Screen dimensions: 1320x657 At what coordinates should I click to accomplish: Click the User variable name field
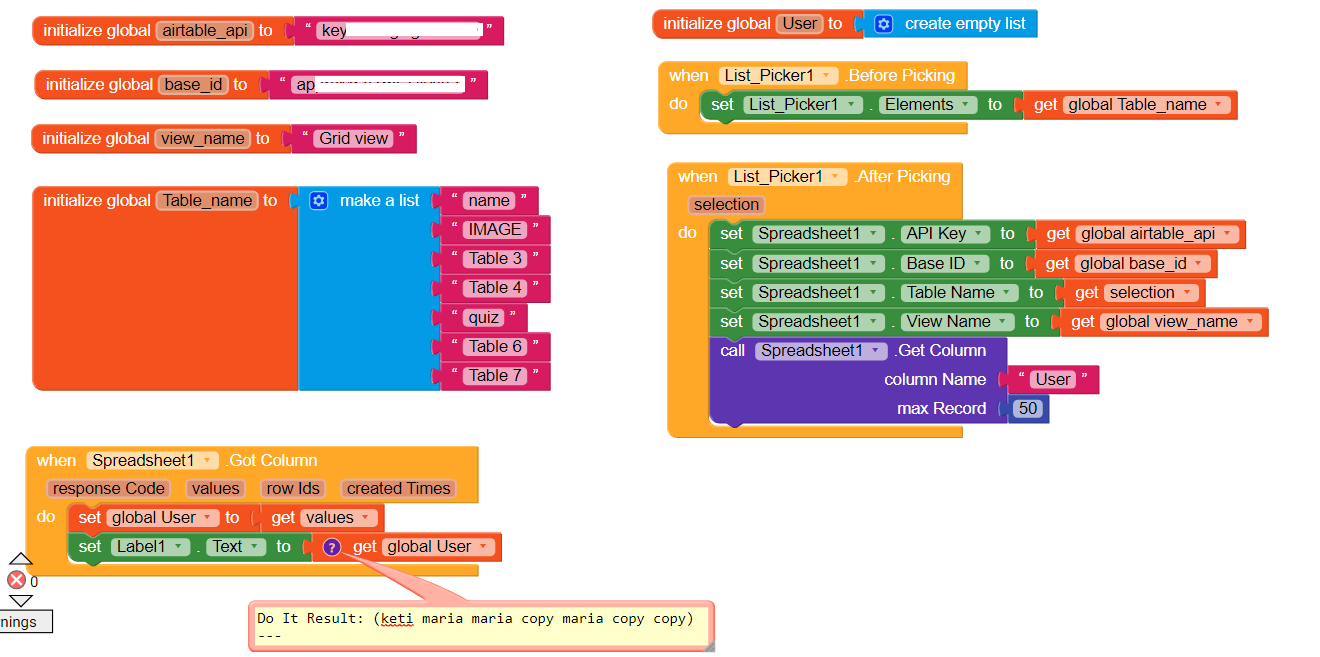[x=800, y=24]
